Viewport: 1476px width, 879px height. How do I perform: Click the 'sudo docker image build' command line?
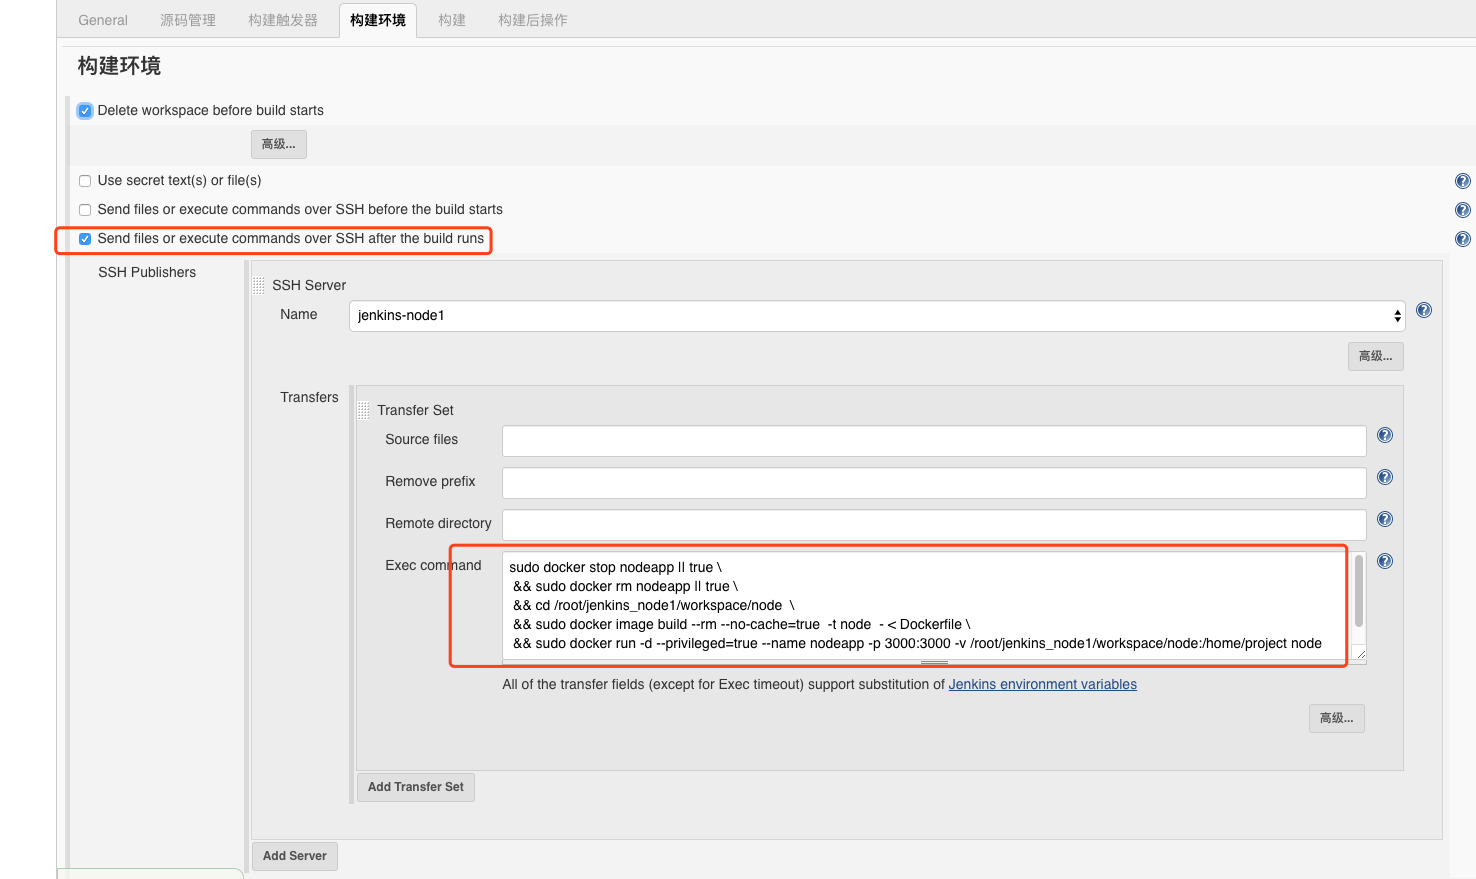pos(741,625)
